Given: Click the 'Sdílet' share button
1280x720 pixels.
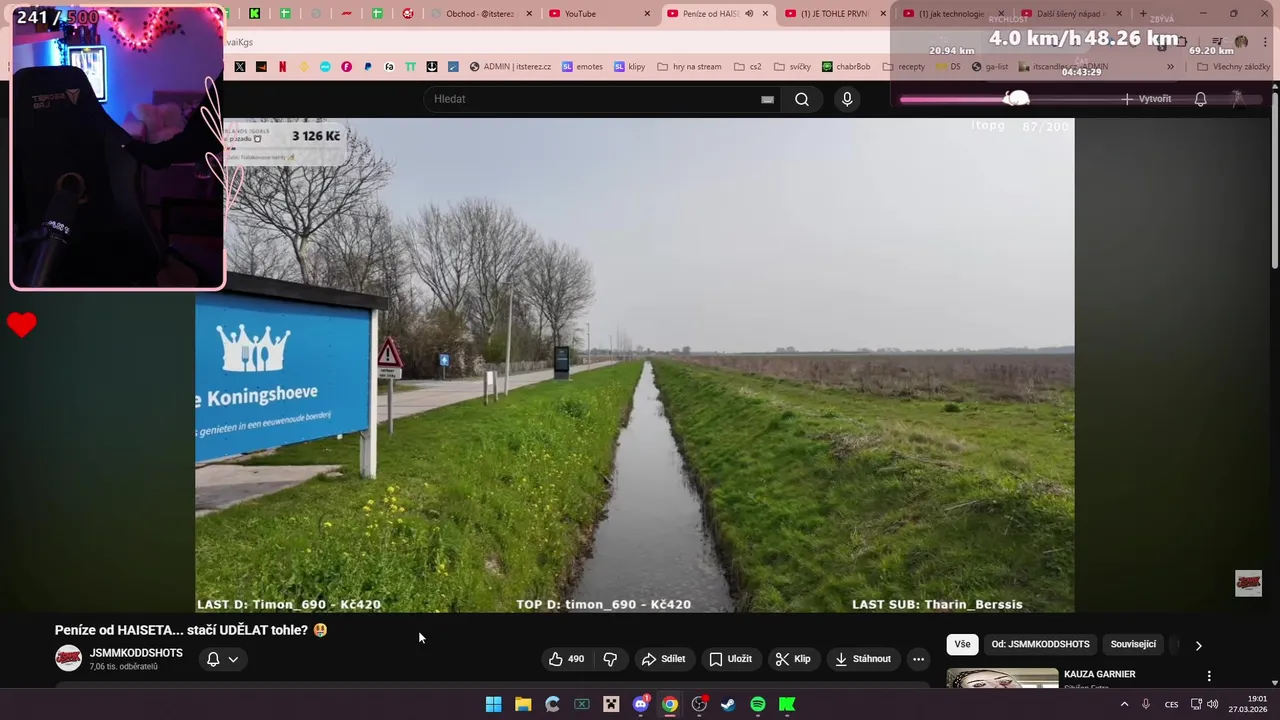Looking at the screenshot, I should click(663, 659).
